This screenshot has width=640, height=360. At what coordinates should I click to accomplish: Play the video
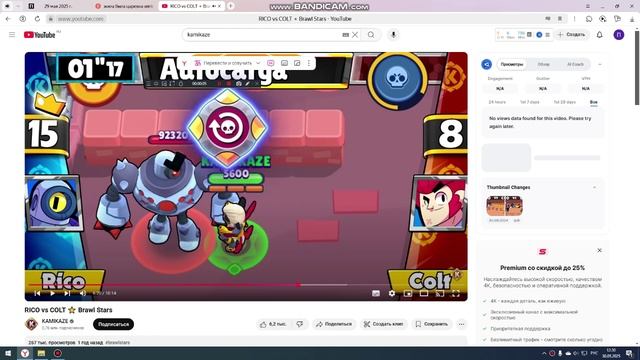(52, 293)
